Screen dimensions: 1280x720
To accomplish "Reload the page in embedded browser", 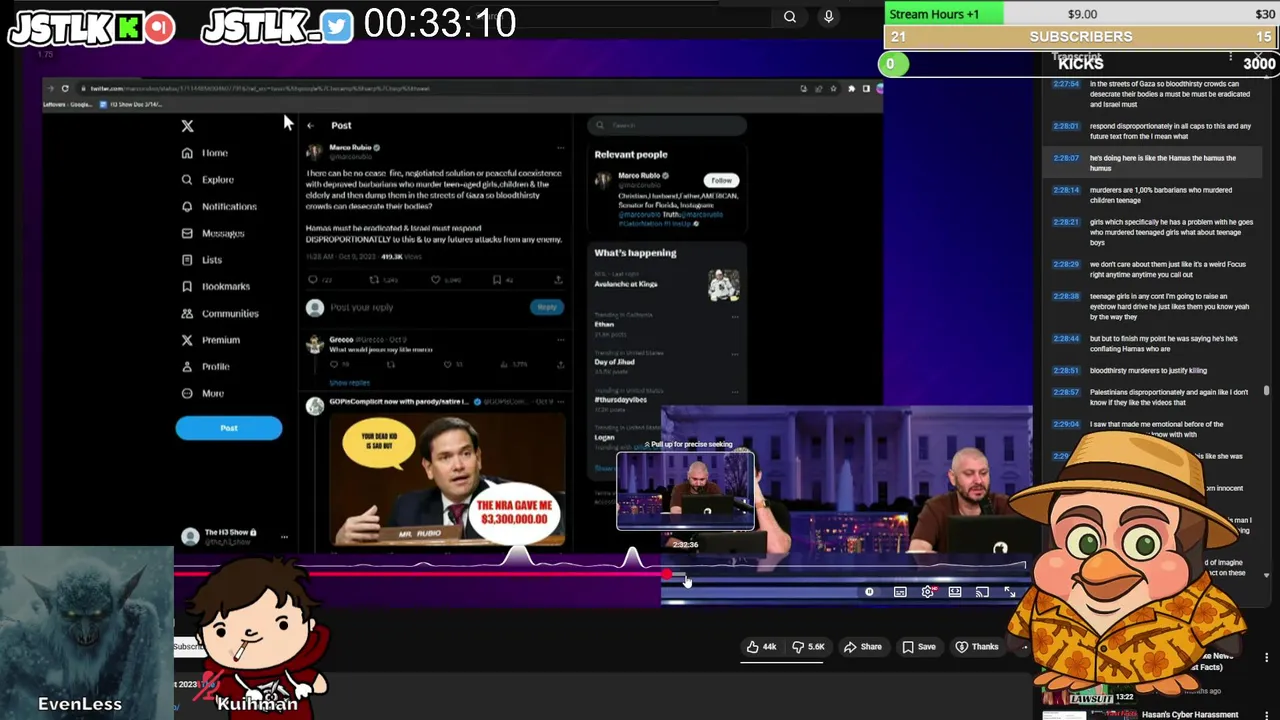I will pyautogui.click(x=65, y=88).
